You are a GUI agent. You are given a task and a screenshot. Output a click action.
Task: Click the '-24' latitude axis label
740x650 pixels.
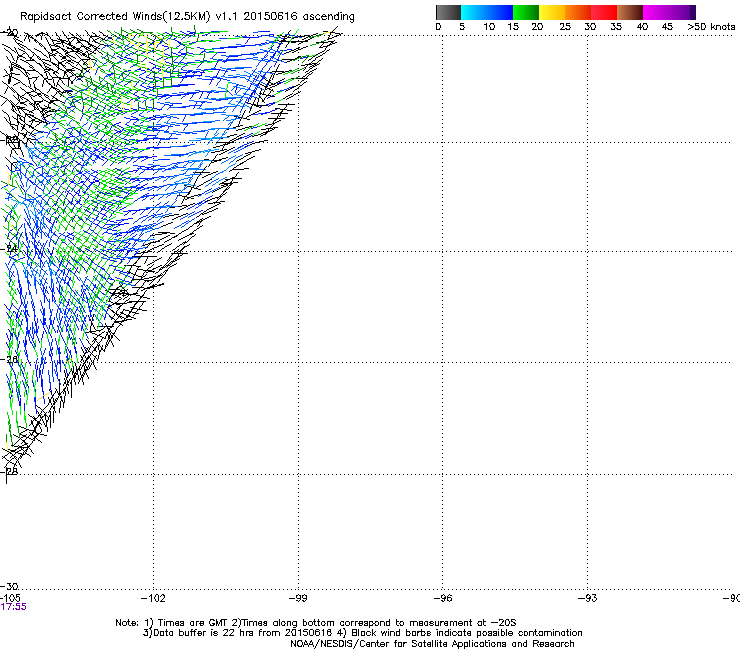[x=9, y=248]
